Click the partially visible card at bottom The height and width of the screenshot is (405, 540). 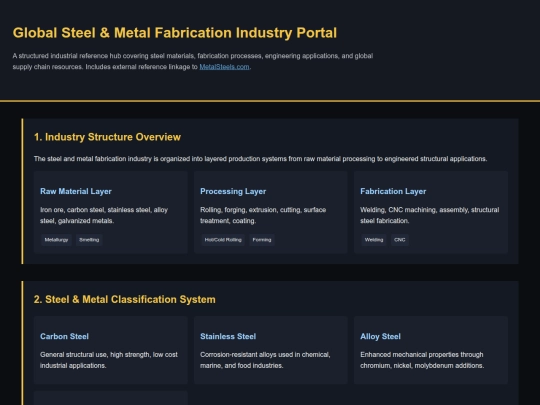[111, 398]
